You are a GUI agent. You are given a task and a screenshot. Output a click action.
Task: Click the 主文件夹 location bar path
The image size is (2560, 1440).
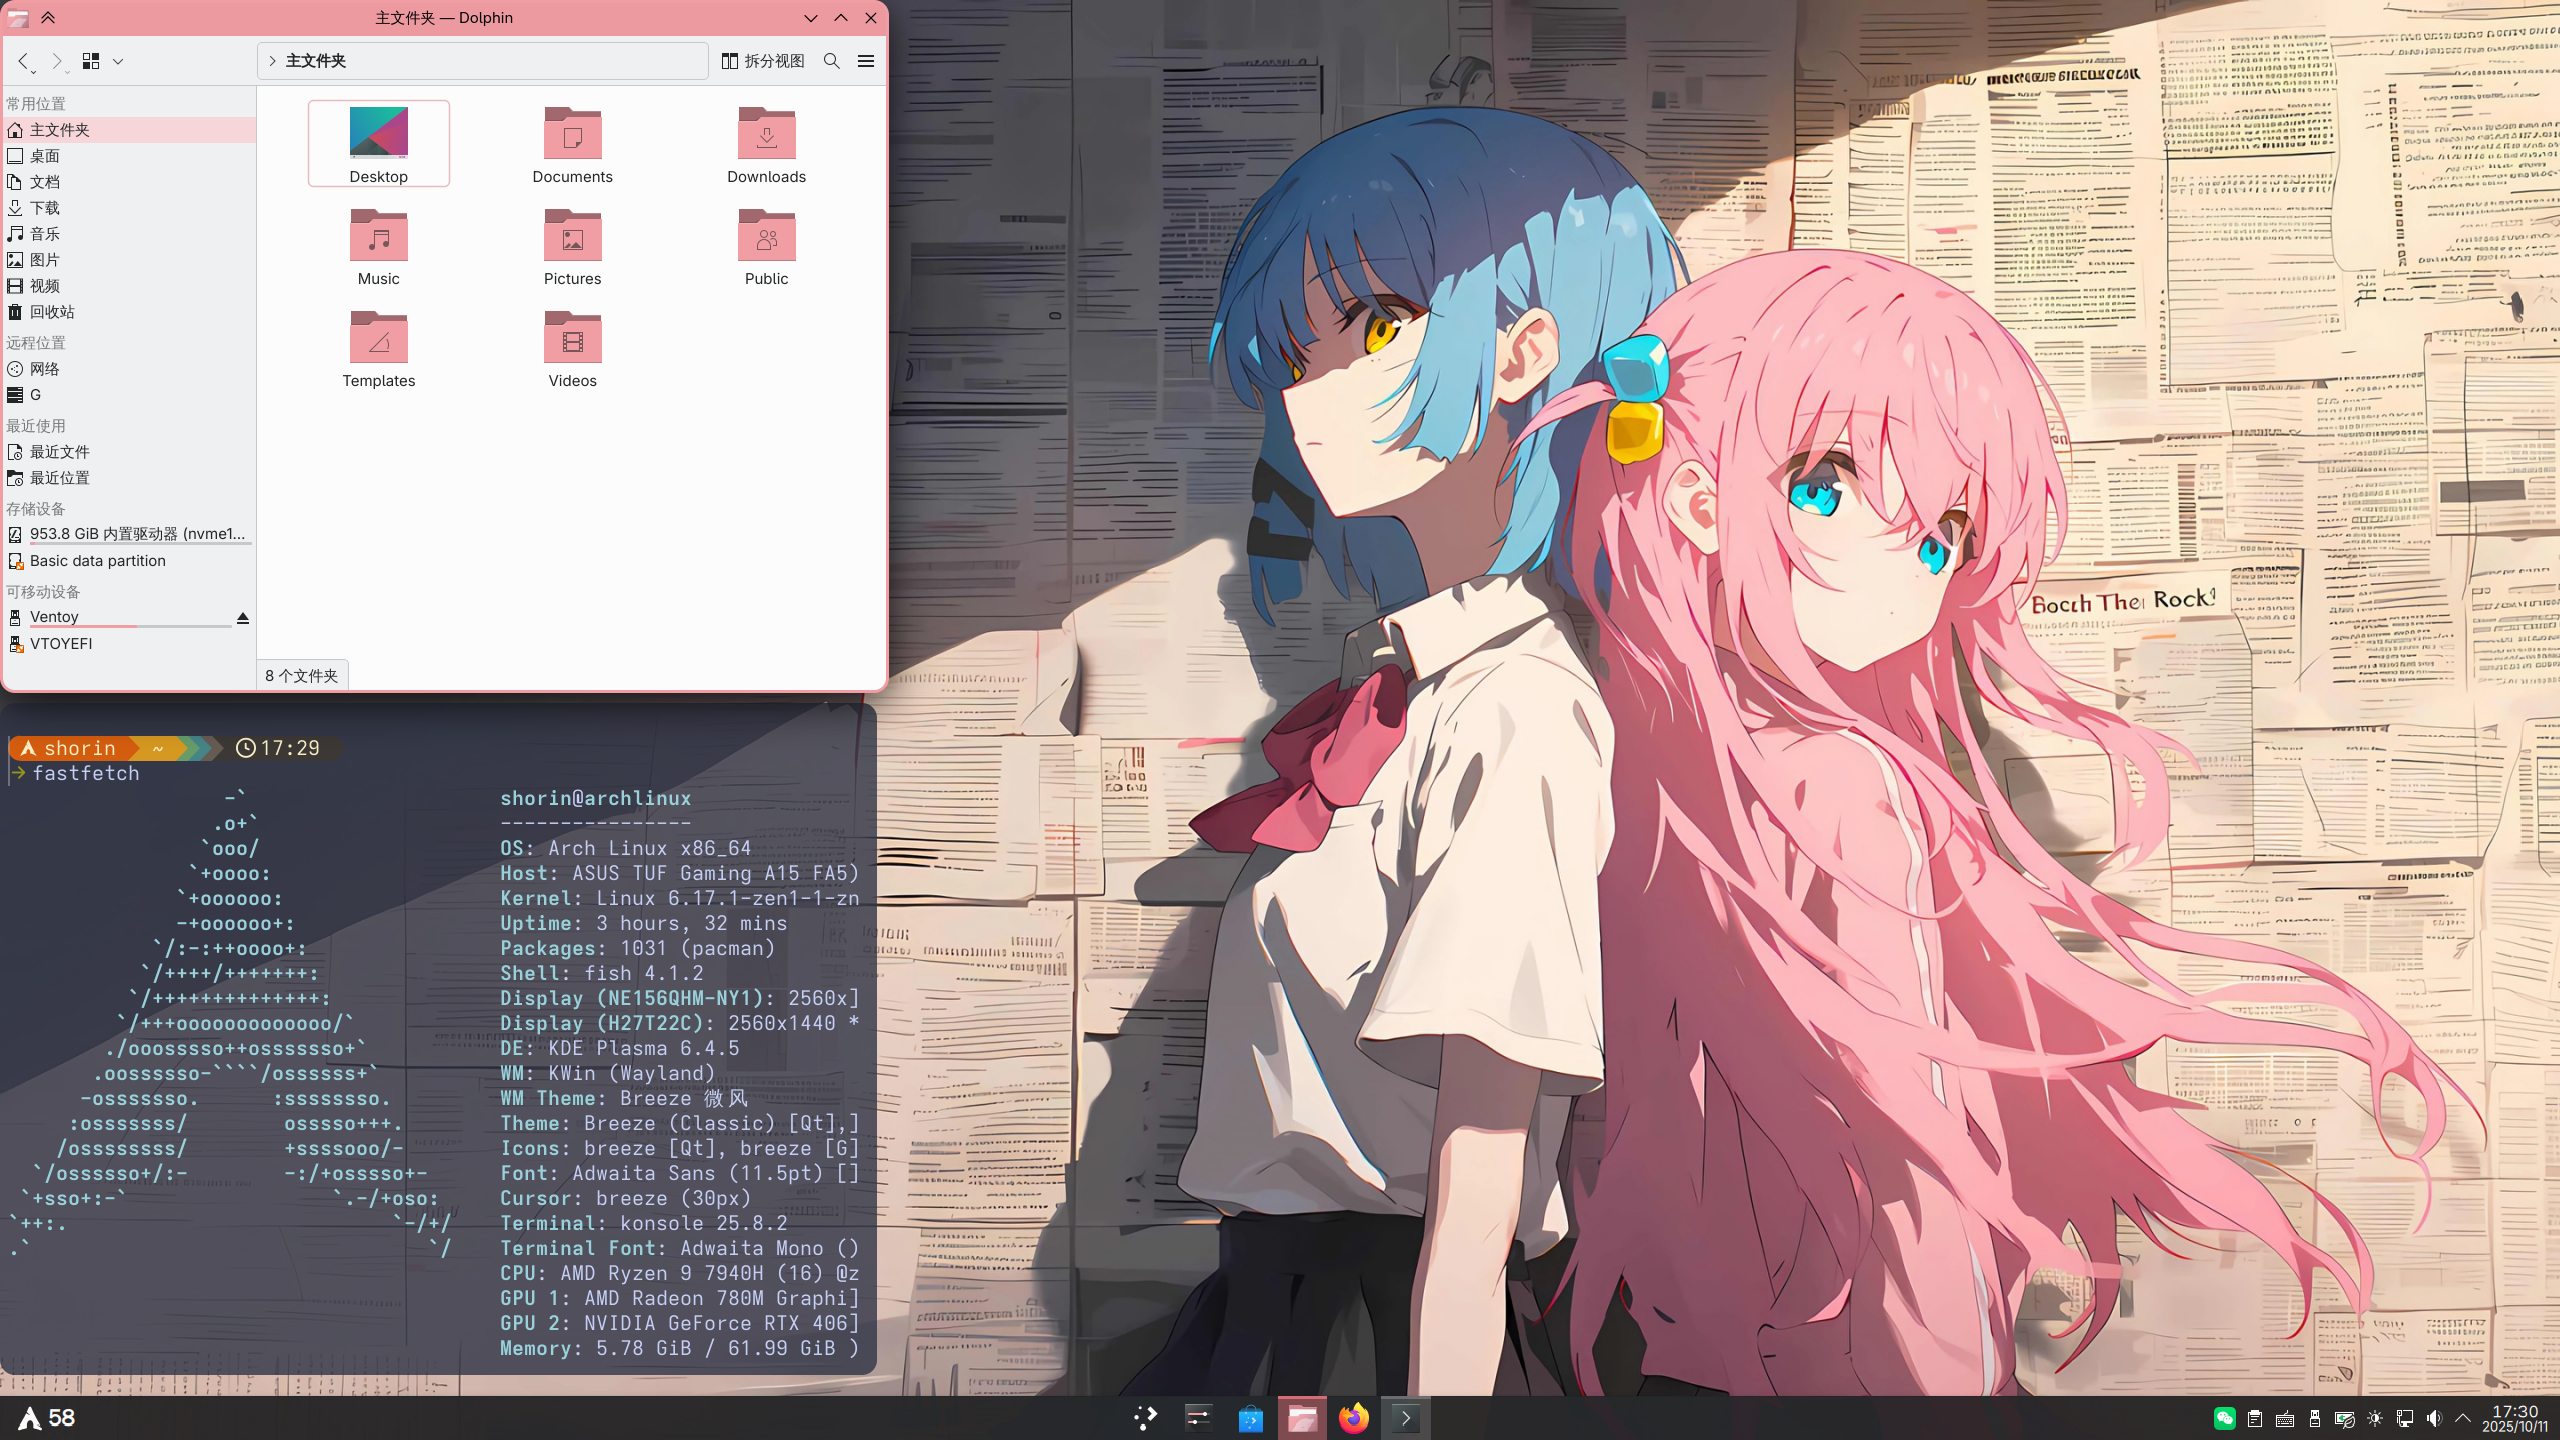point(316,61)
